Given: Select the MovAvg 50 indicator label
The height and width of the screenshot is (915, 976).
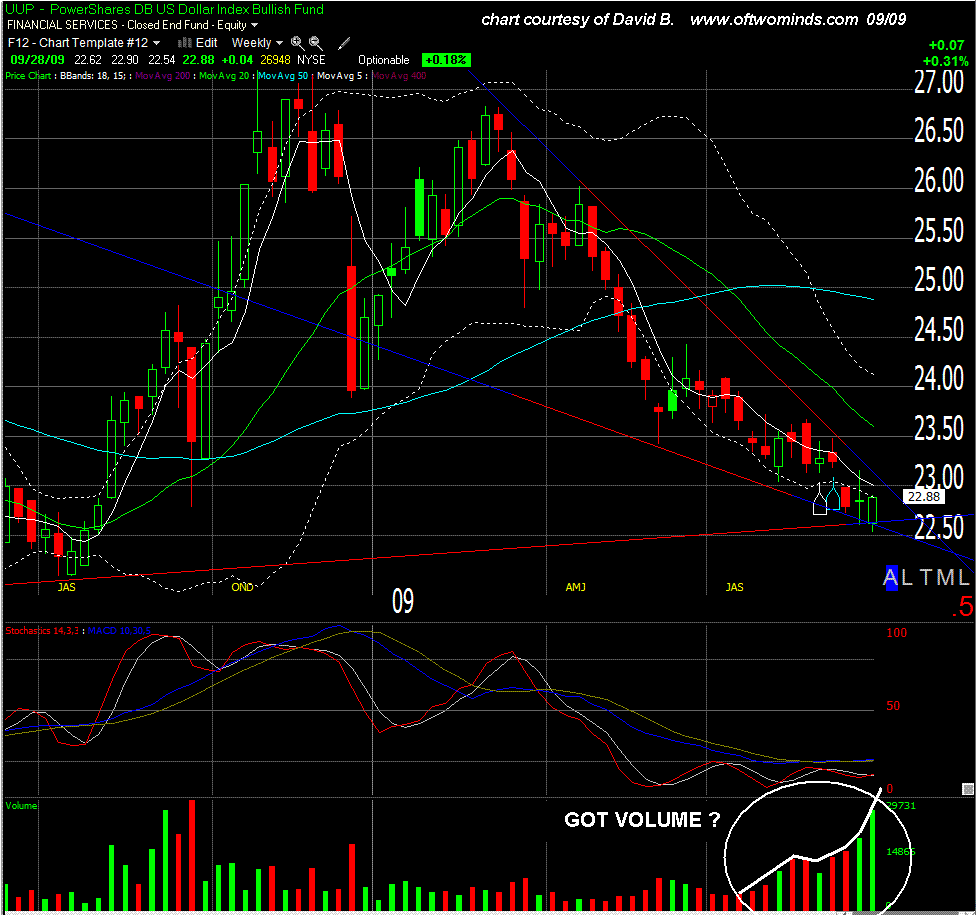Looking at the screenshot, I should pyautogui.click(x=283, y=76).
